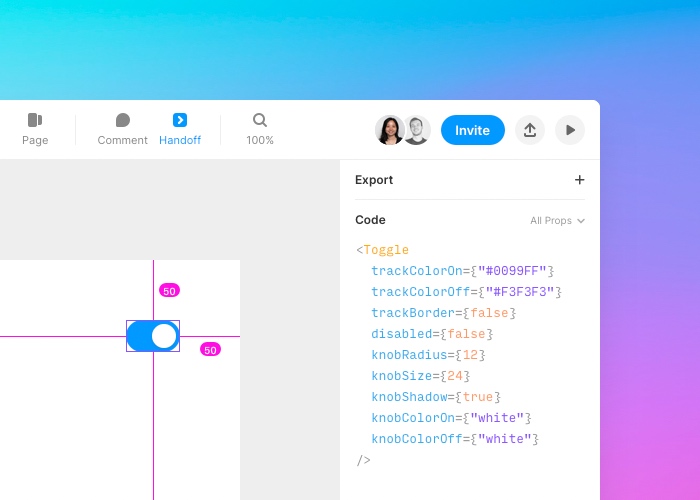
Task: Click the disabled={false} line
Action: [x=432, y=334]
